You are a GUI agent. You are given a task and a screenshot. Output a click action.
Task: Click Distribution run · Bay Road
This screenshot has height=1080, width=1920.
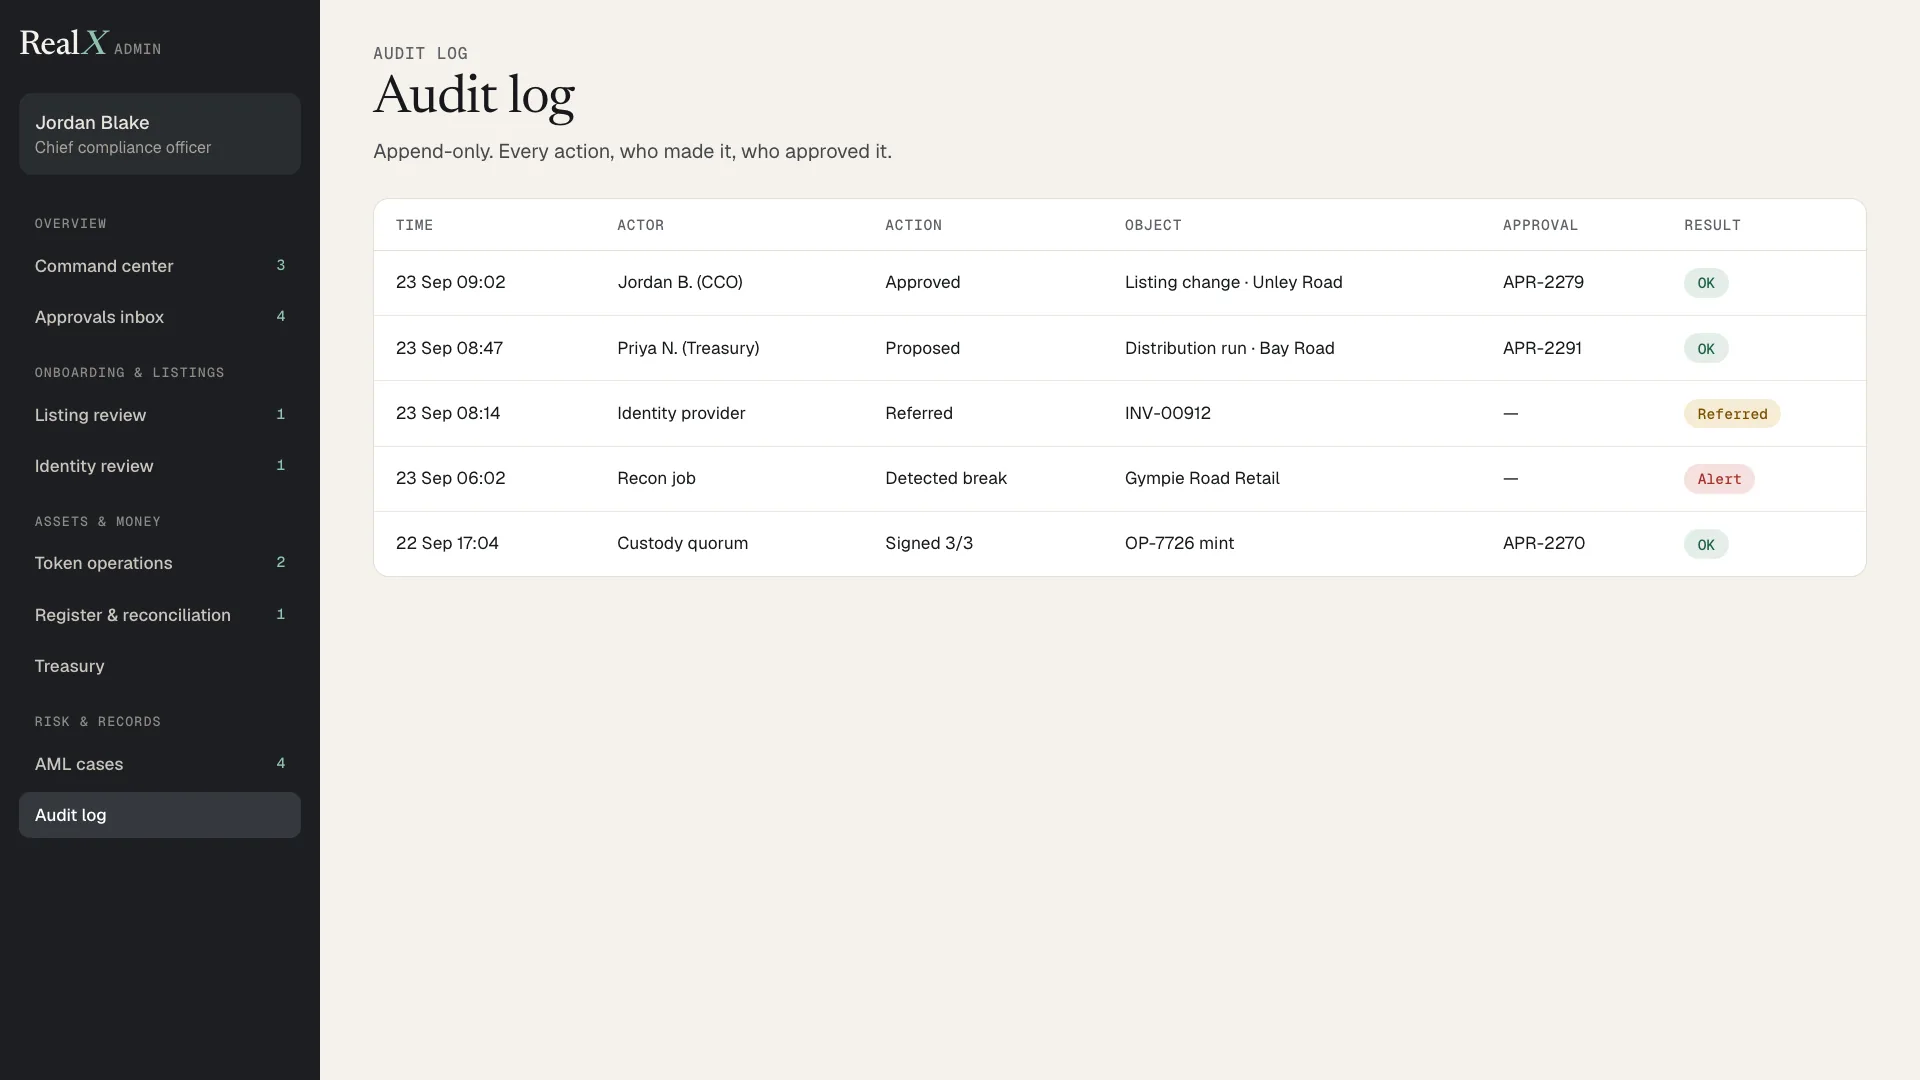(x=1229, y=348)
